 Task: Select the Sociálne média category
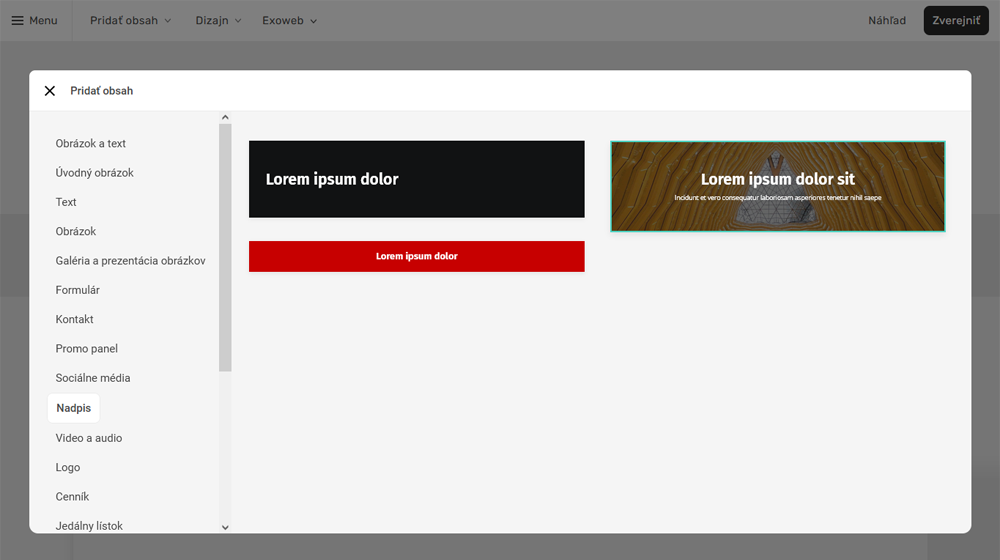(x=93, y=378)
